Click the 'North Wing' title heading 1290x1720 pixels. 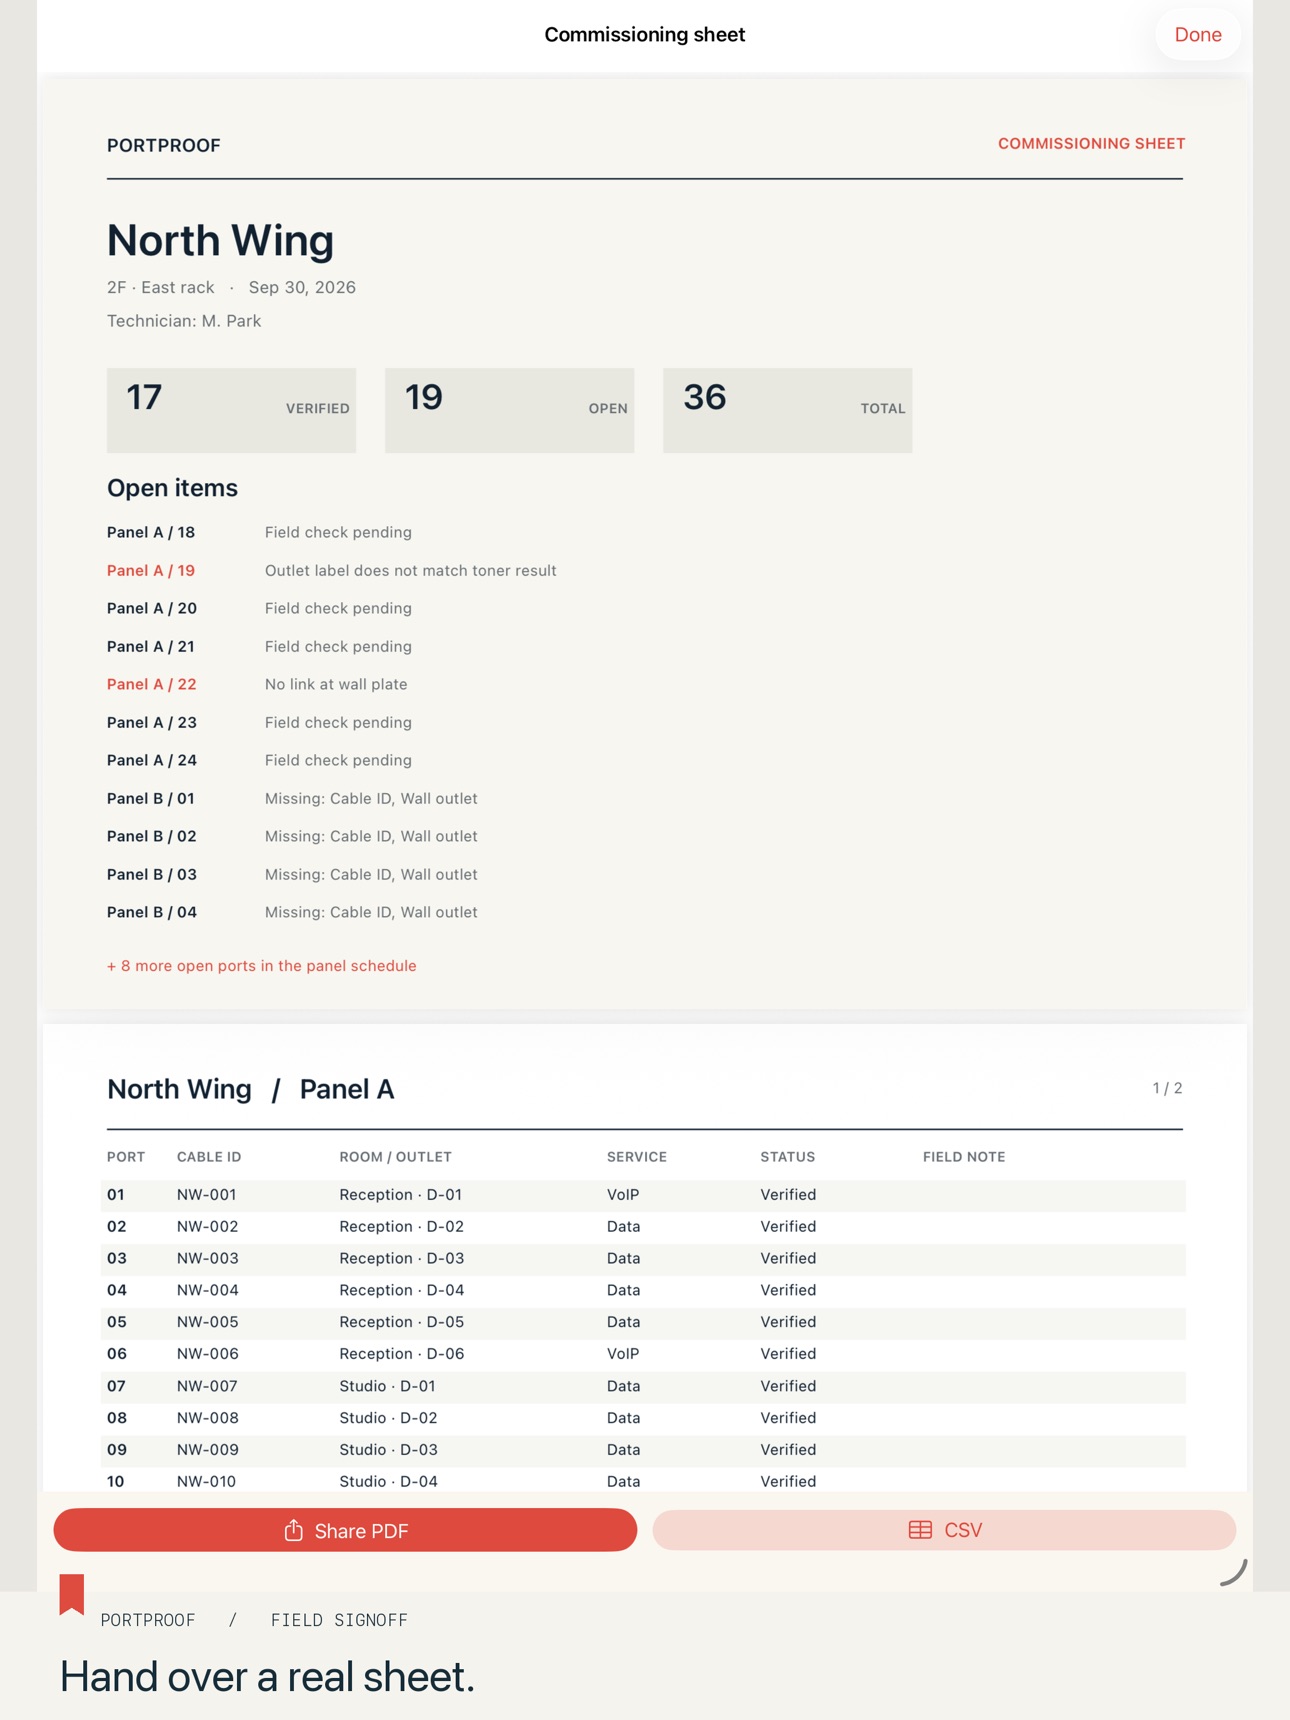coord(220,240)
